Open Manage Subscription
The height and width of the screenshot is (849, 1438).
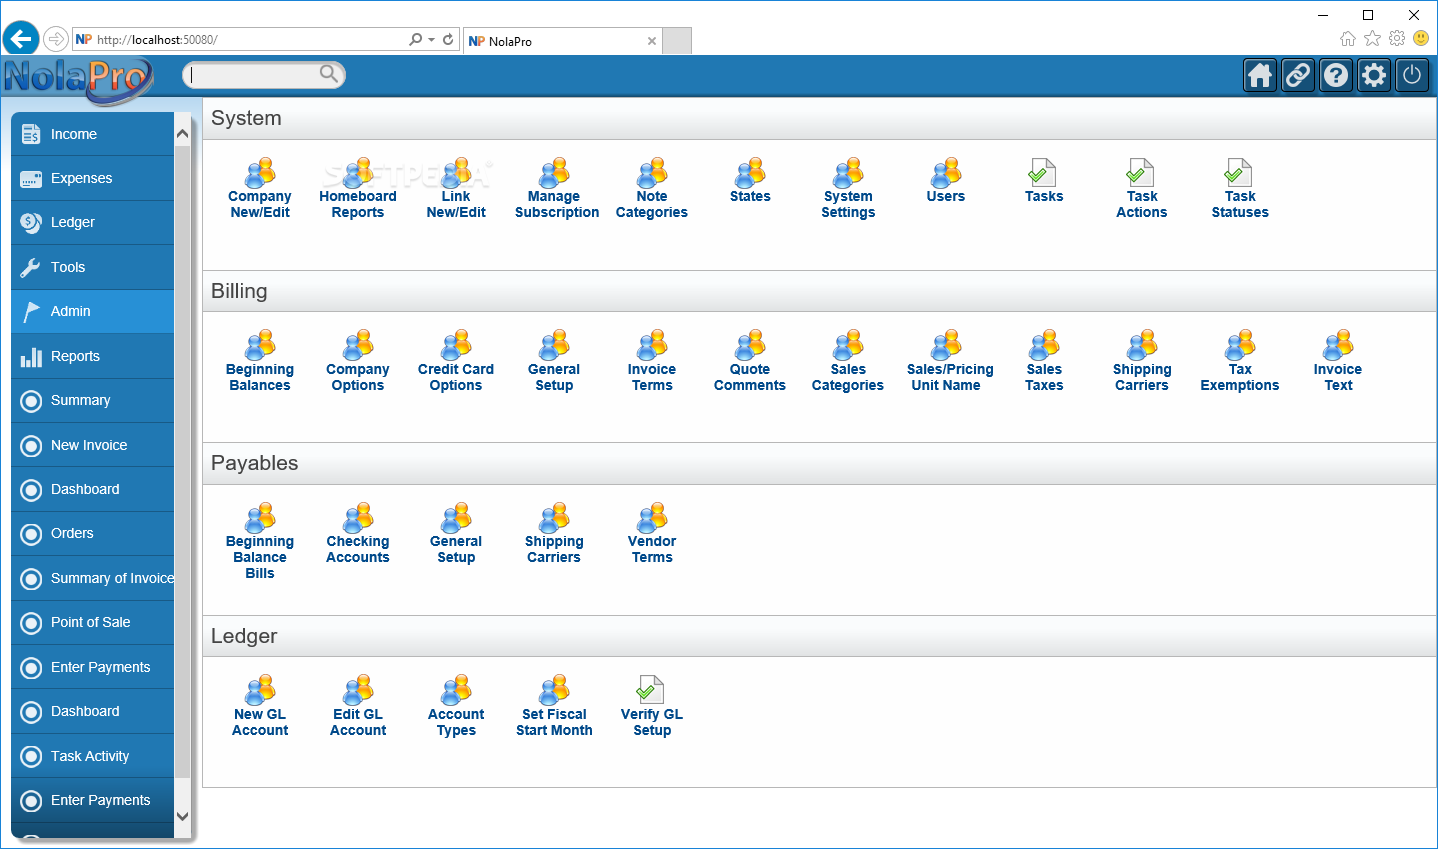click(x=555, y=188)
